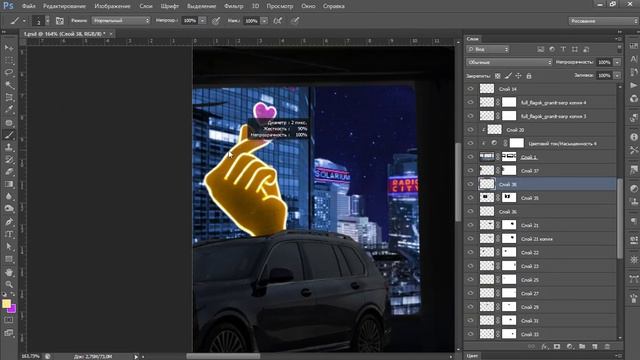Open the Просмотр menu
This screenshot has width=640, height=360.
280,6
